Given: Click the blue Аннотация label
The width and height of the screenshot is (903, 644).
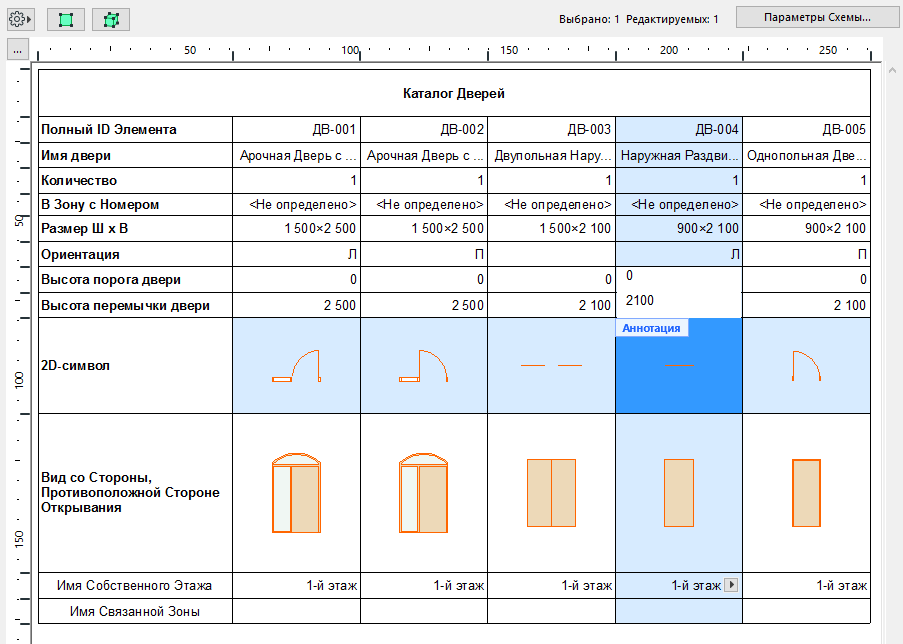Looking at the screenshot, I should [x=651, y=328].
